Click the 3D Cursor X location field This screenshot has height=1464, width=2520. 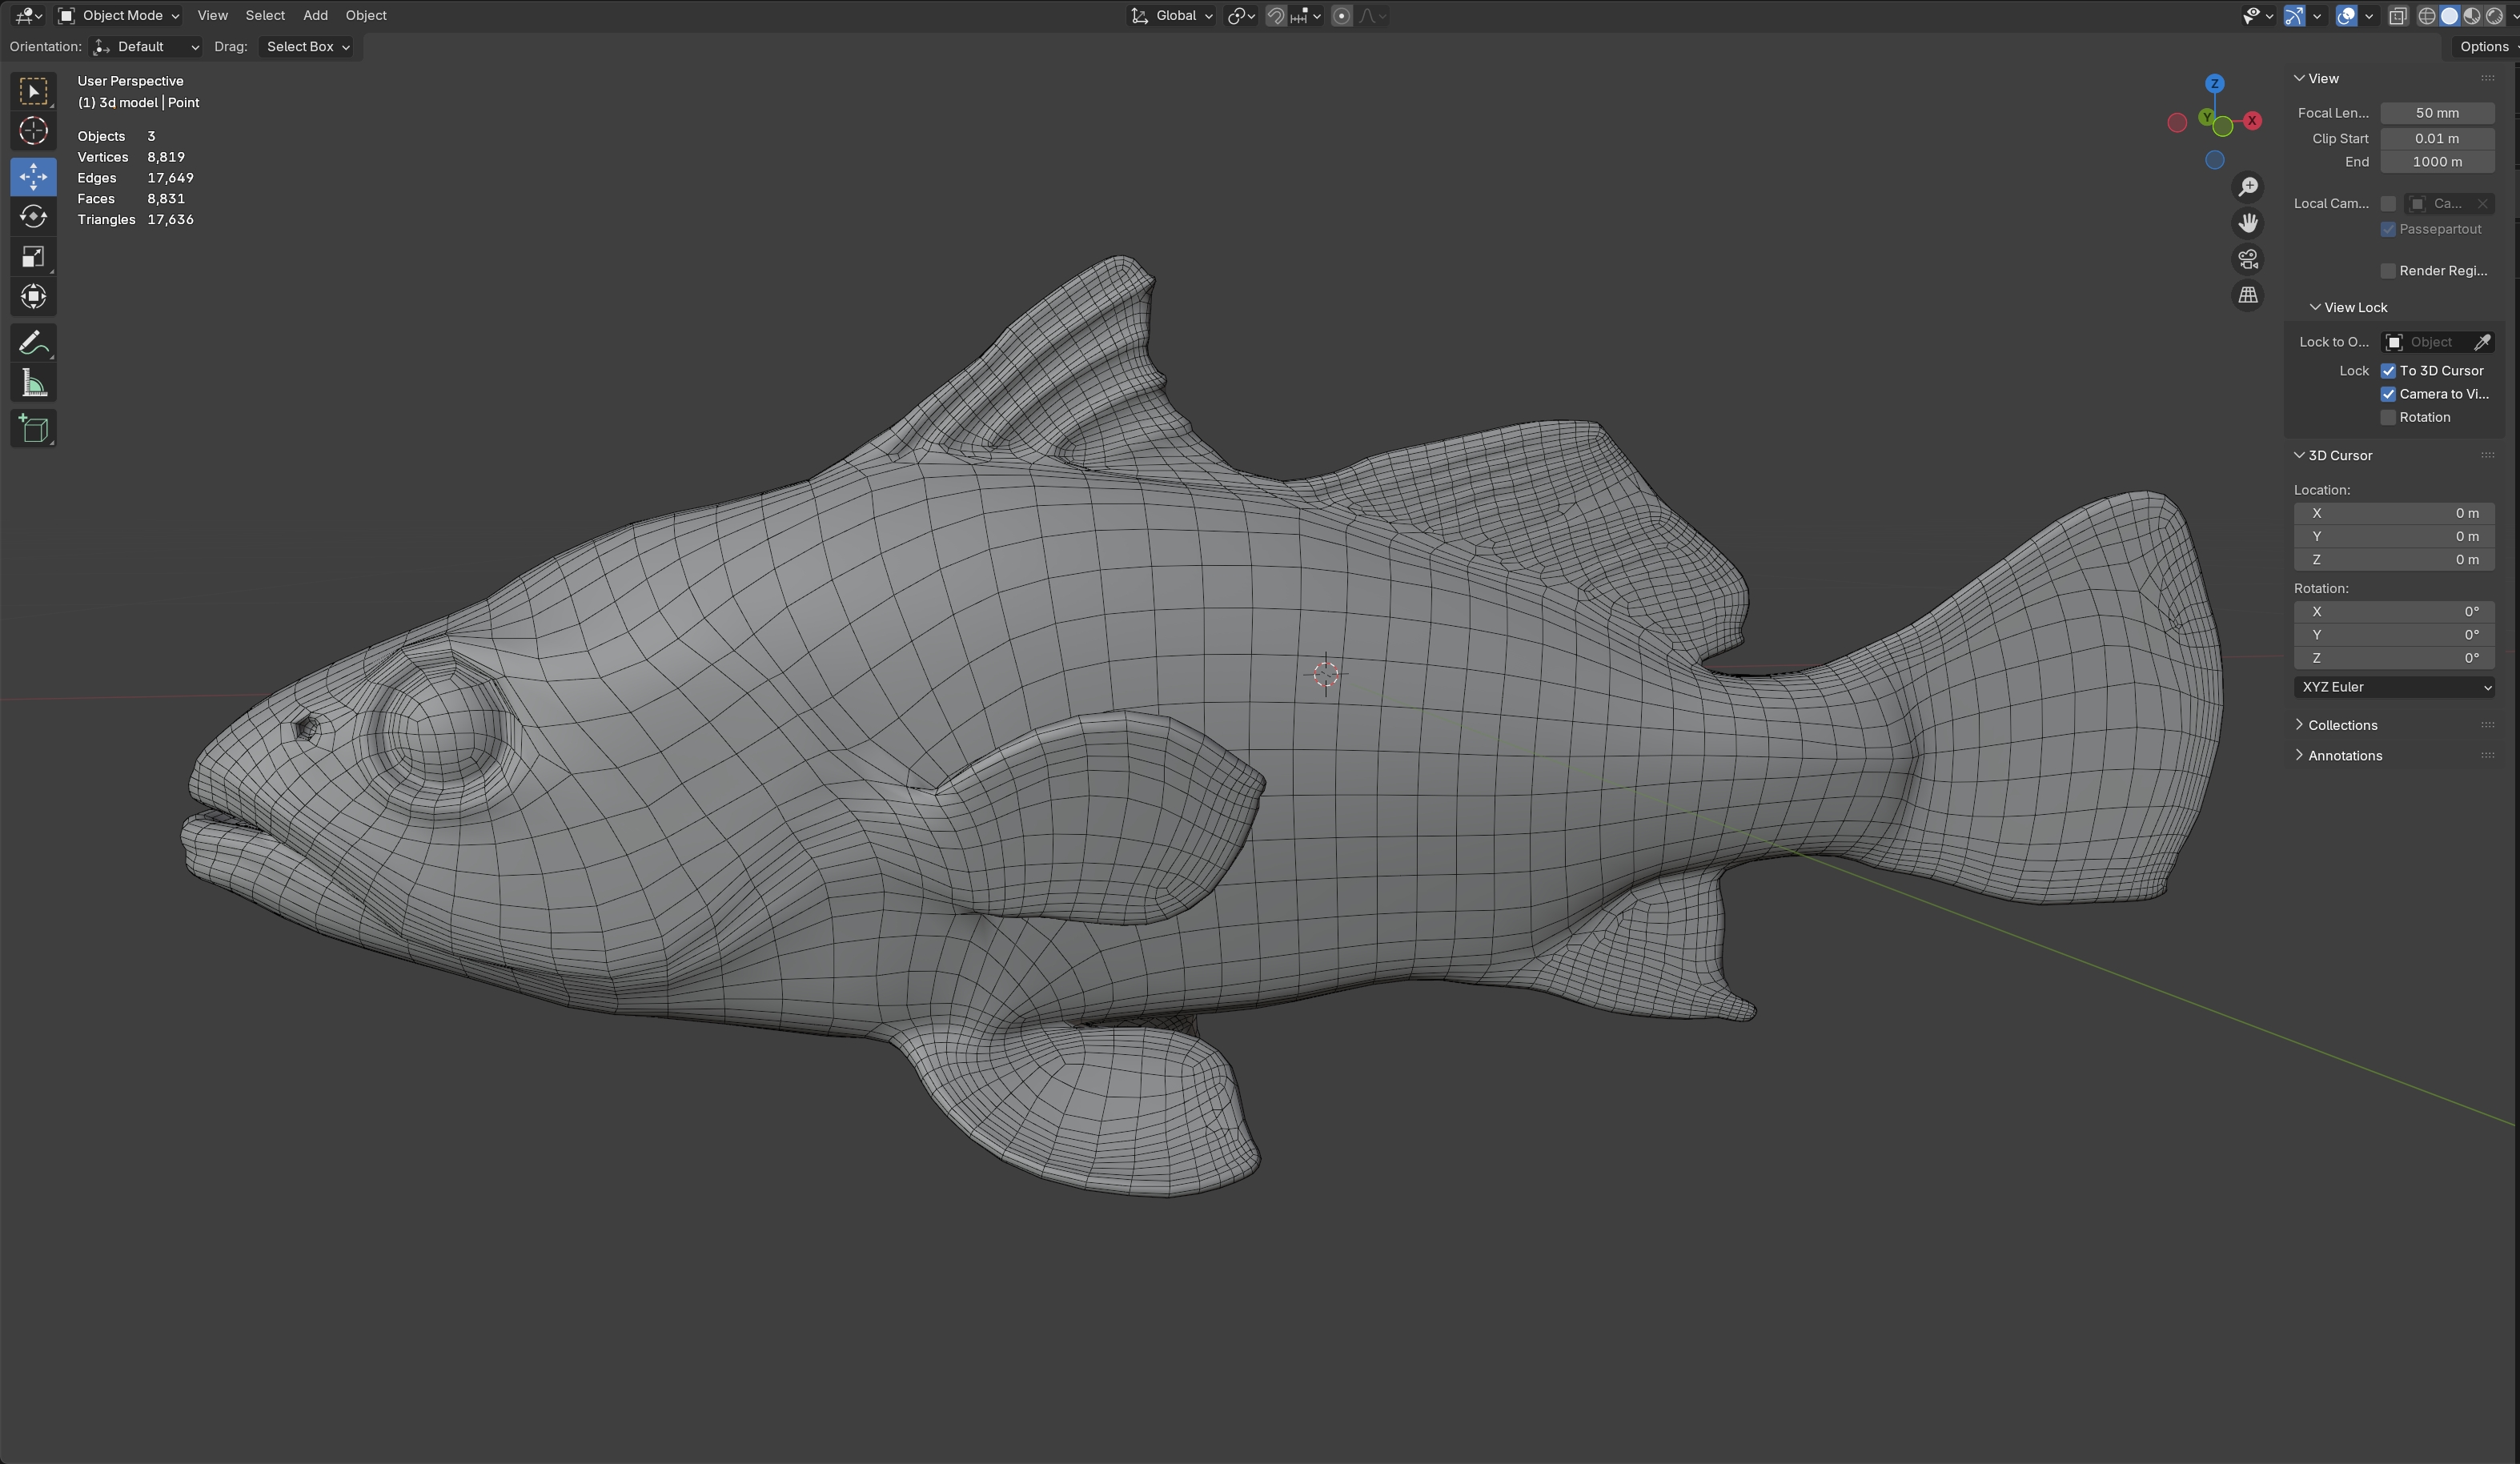click(x=2394, y=513)
